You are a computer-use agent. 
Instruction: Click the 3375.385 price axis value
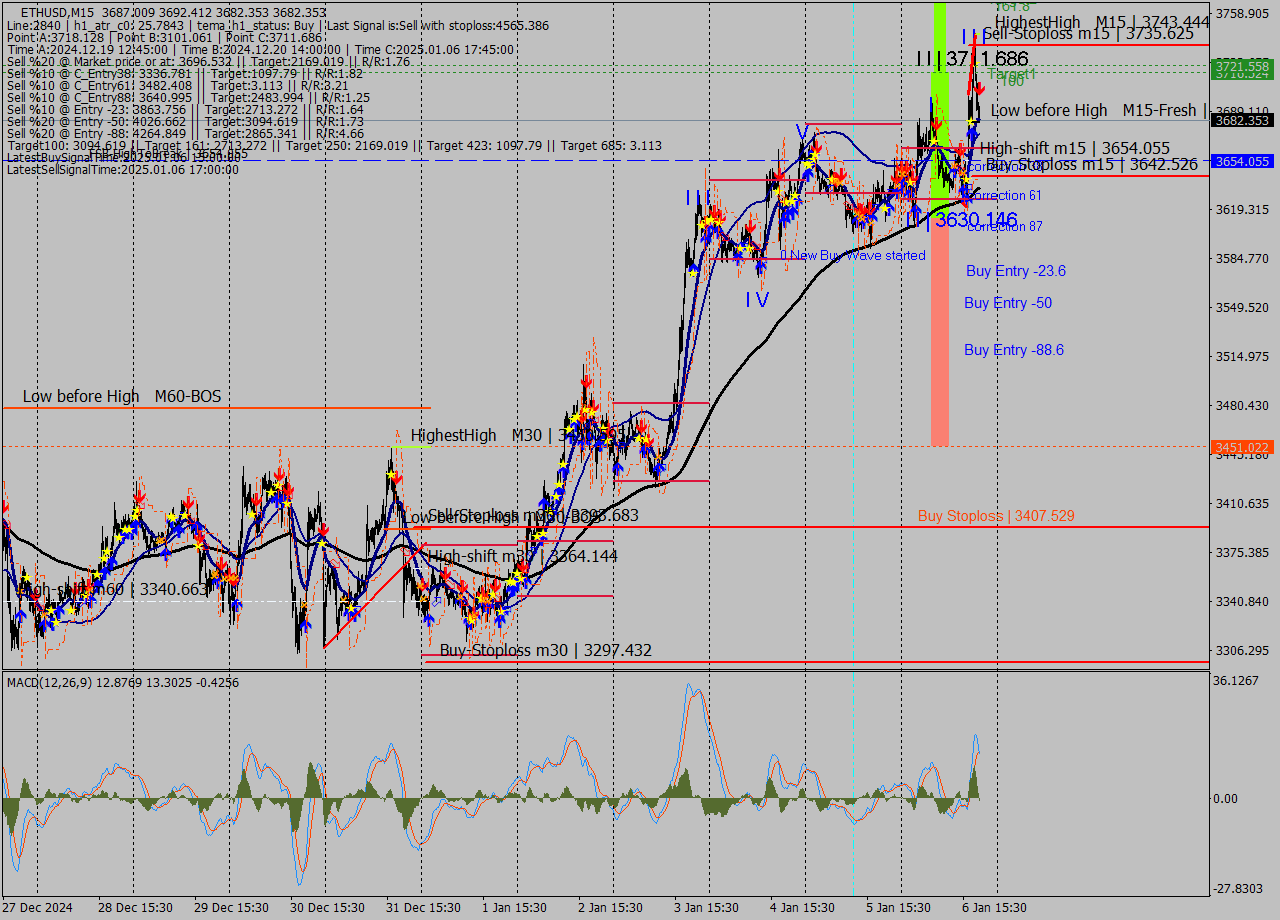point(1241,553)
